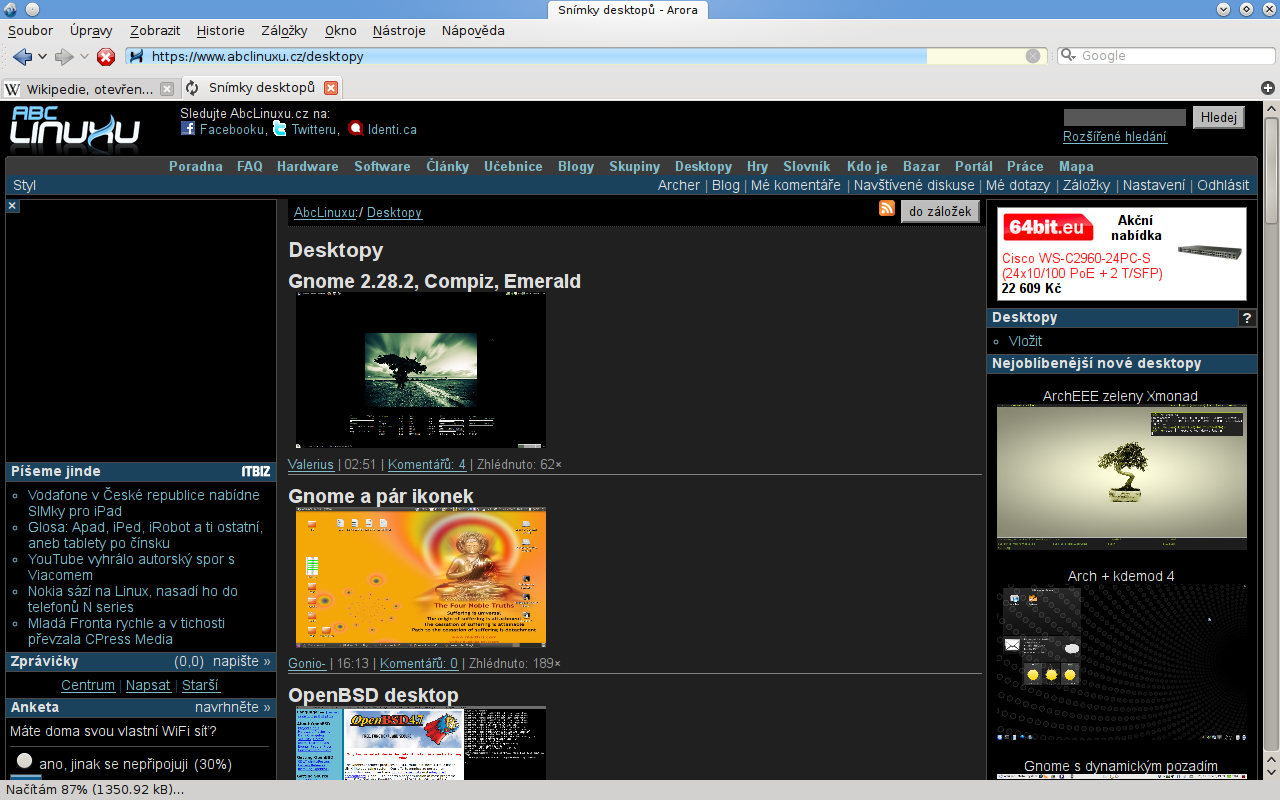1280x800 pixels.
Task: Click the navrhněte » link in Anketa
Action: pos(233,707)
